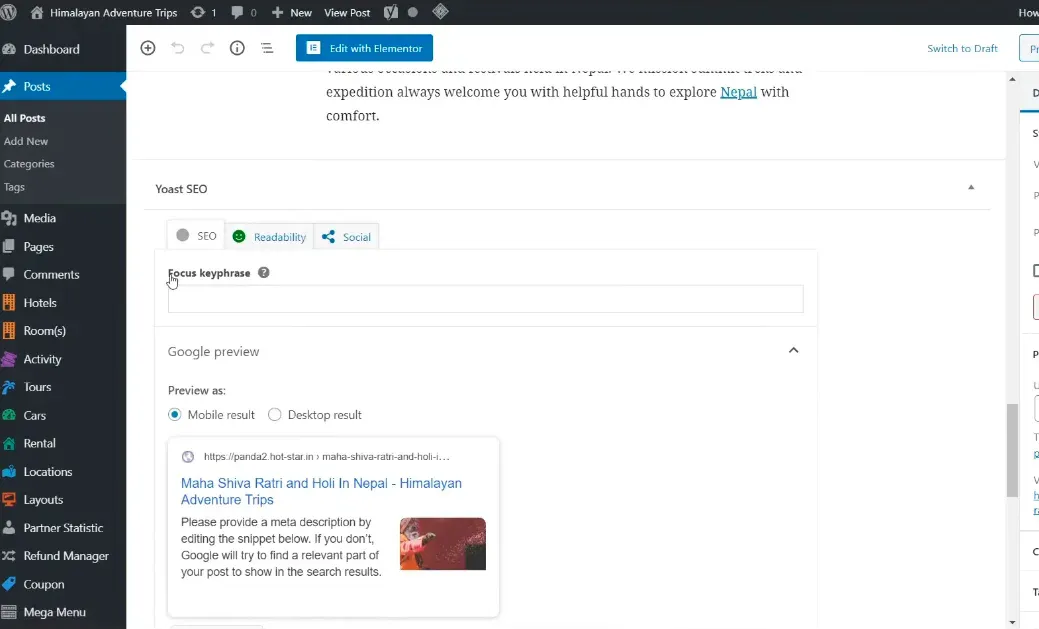
Task: Click the Edit with Elementor button
Action: point(364,48)
